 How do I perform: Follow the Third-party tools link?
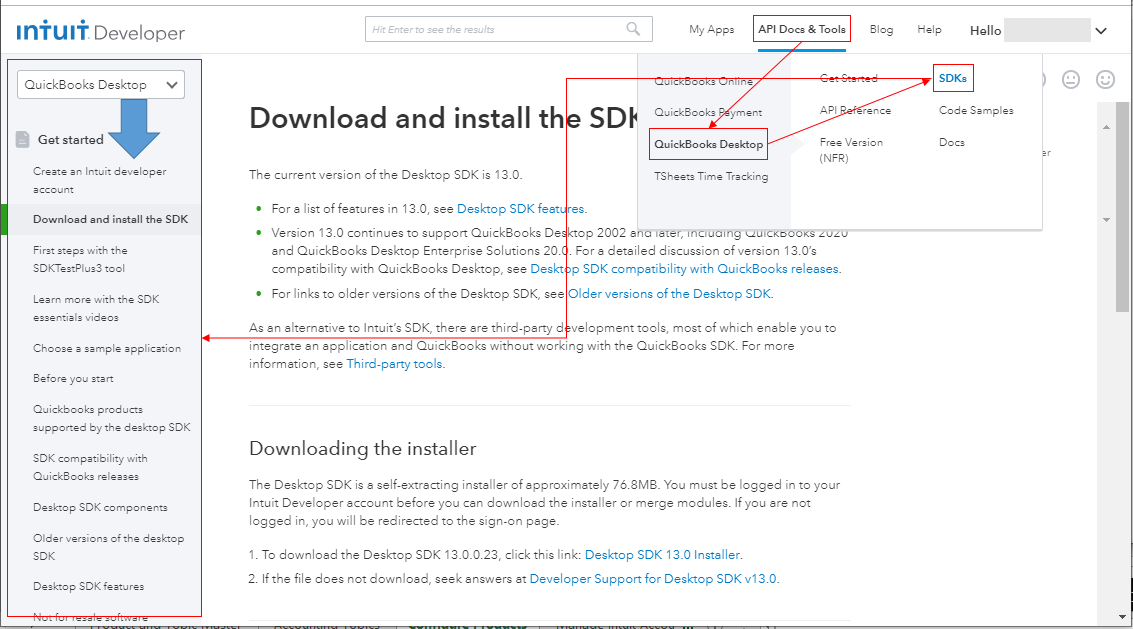[394, 364]
